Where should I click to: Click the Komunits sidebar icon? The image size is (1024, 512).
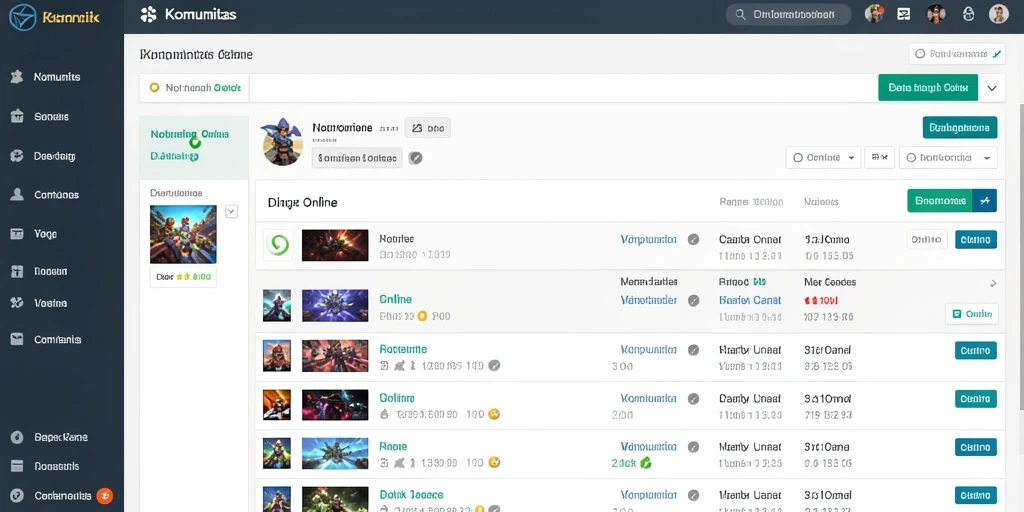[18, 77]
